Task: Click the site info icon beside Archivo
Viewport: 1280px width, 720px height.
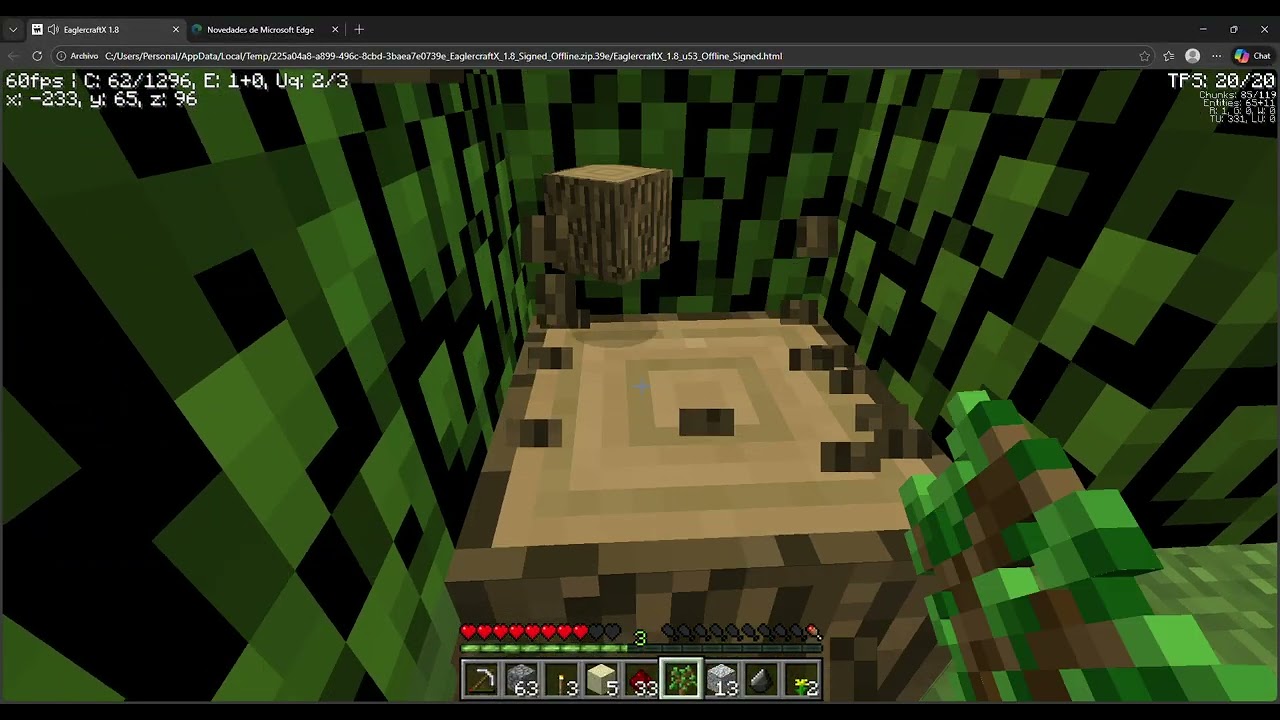Action: point(61,56)
